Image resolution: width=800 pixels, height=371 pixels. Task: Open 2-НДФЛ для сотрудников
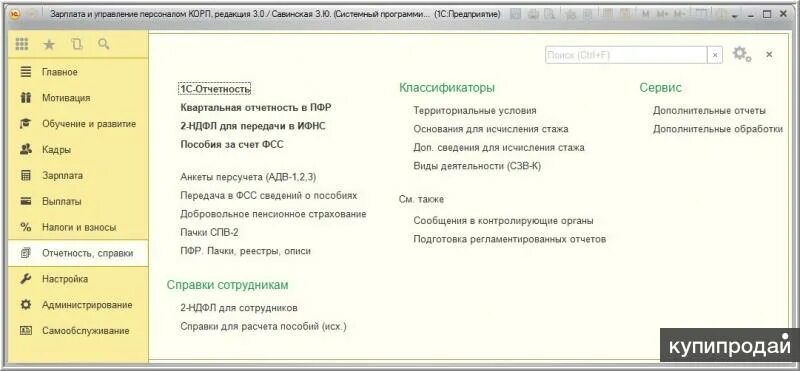point(239,308)
